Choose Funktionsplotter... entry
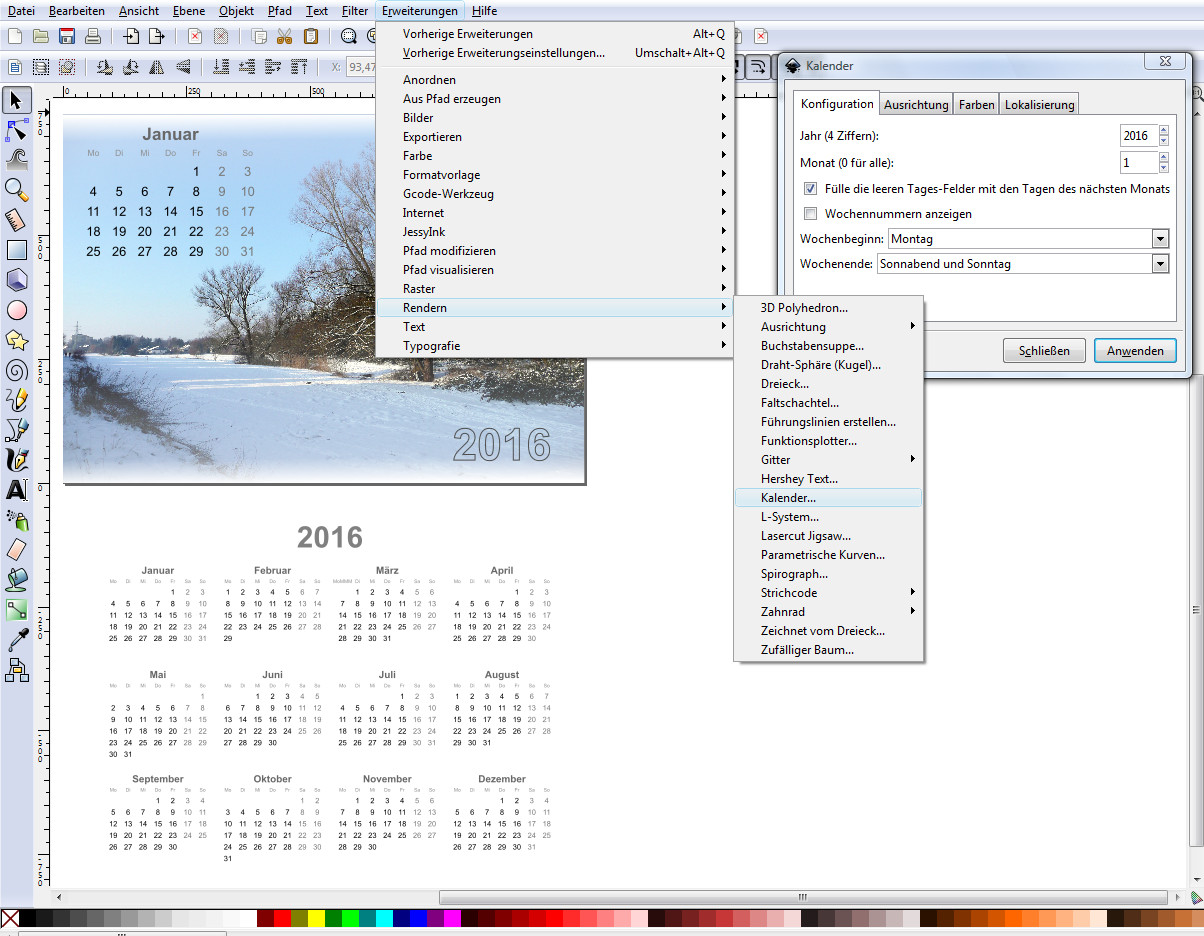Viewport: 1204px width, 936px height. 828,441
